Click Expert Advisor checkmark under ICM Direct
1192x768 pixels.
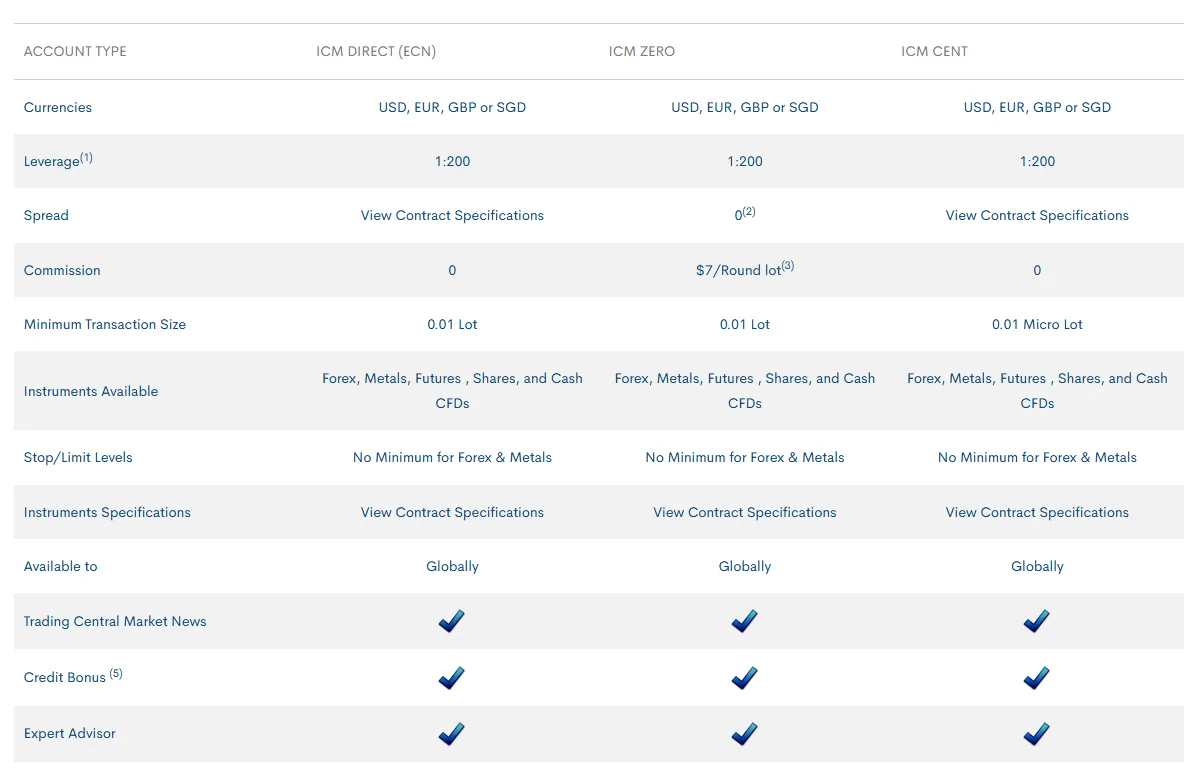coord(451,734)
